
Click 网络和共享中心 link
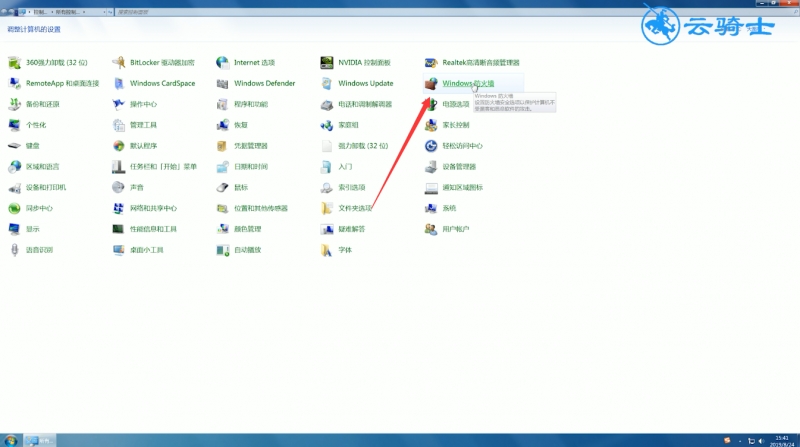153,208
